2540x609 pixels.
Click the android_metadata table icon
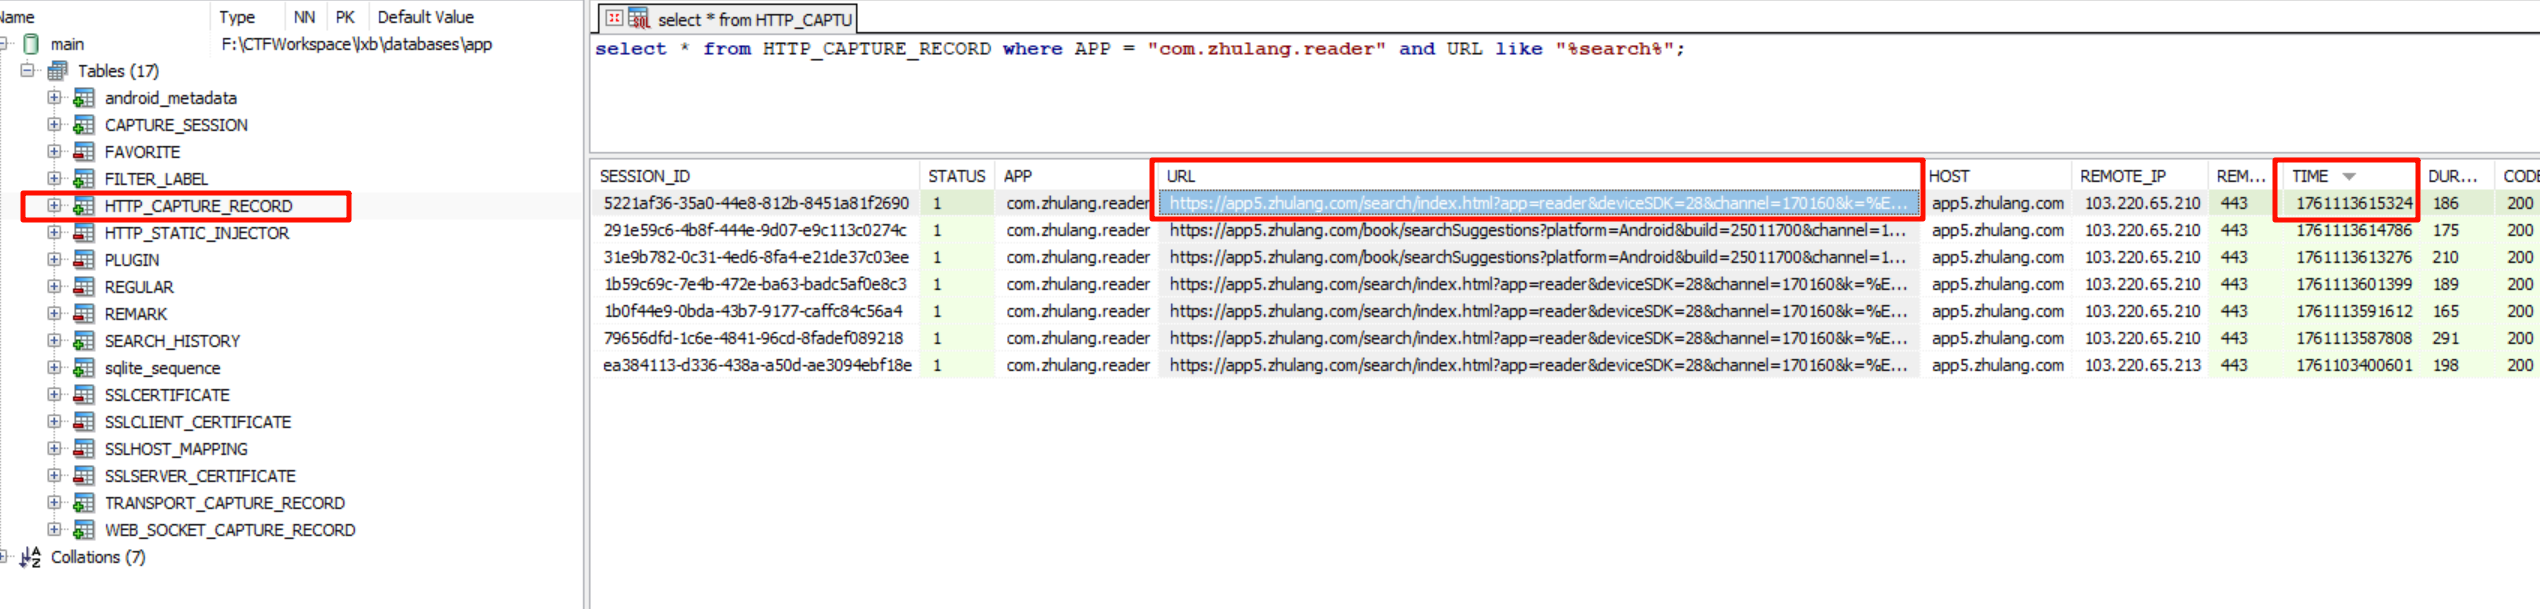84,98
